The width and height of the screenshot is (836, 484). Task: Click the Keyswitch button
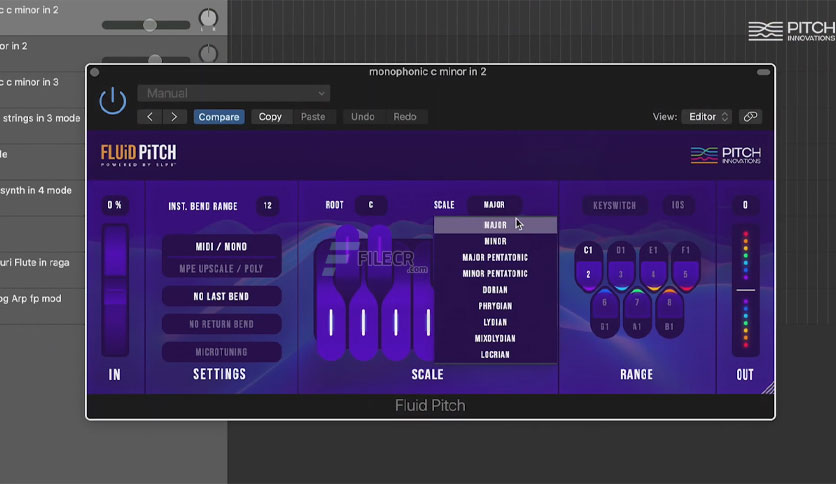[x=614, y=205]
